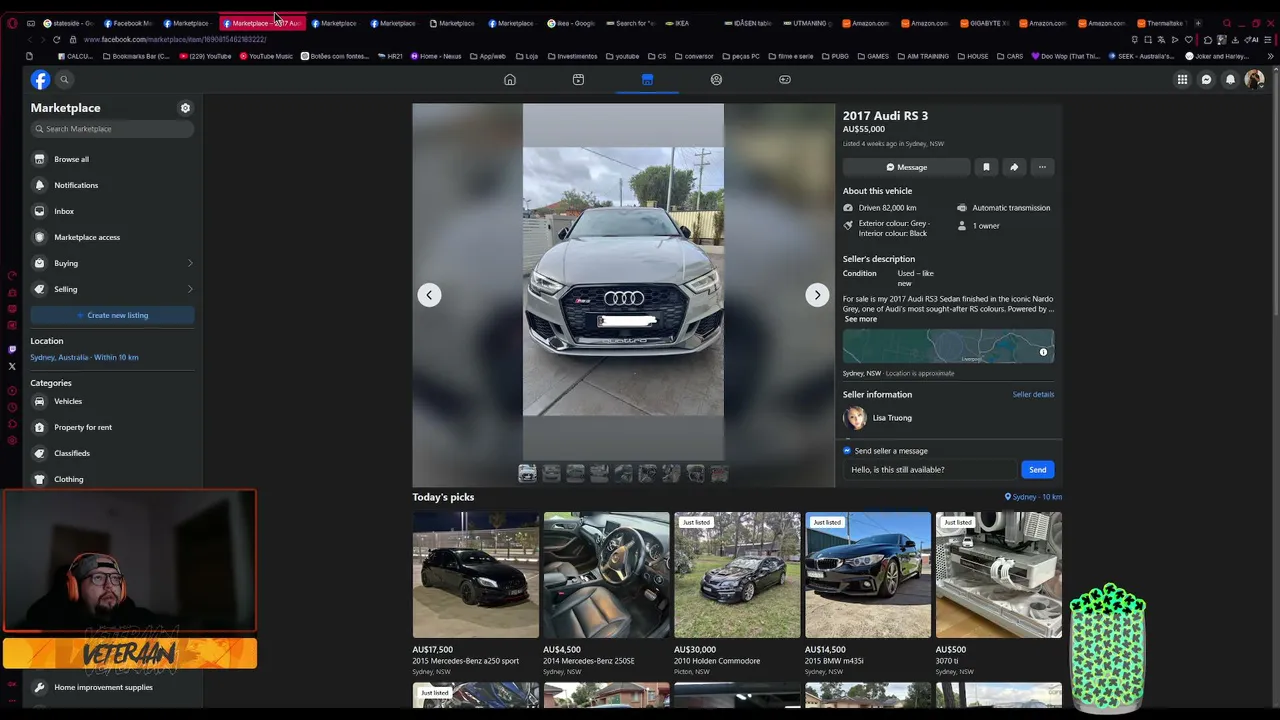
Task: Open the listing location map
Action: (948, 346)
